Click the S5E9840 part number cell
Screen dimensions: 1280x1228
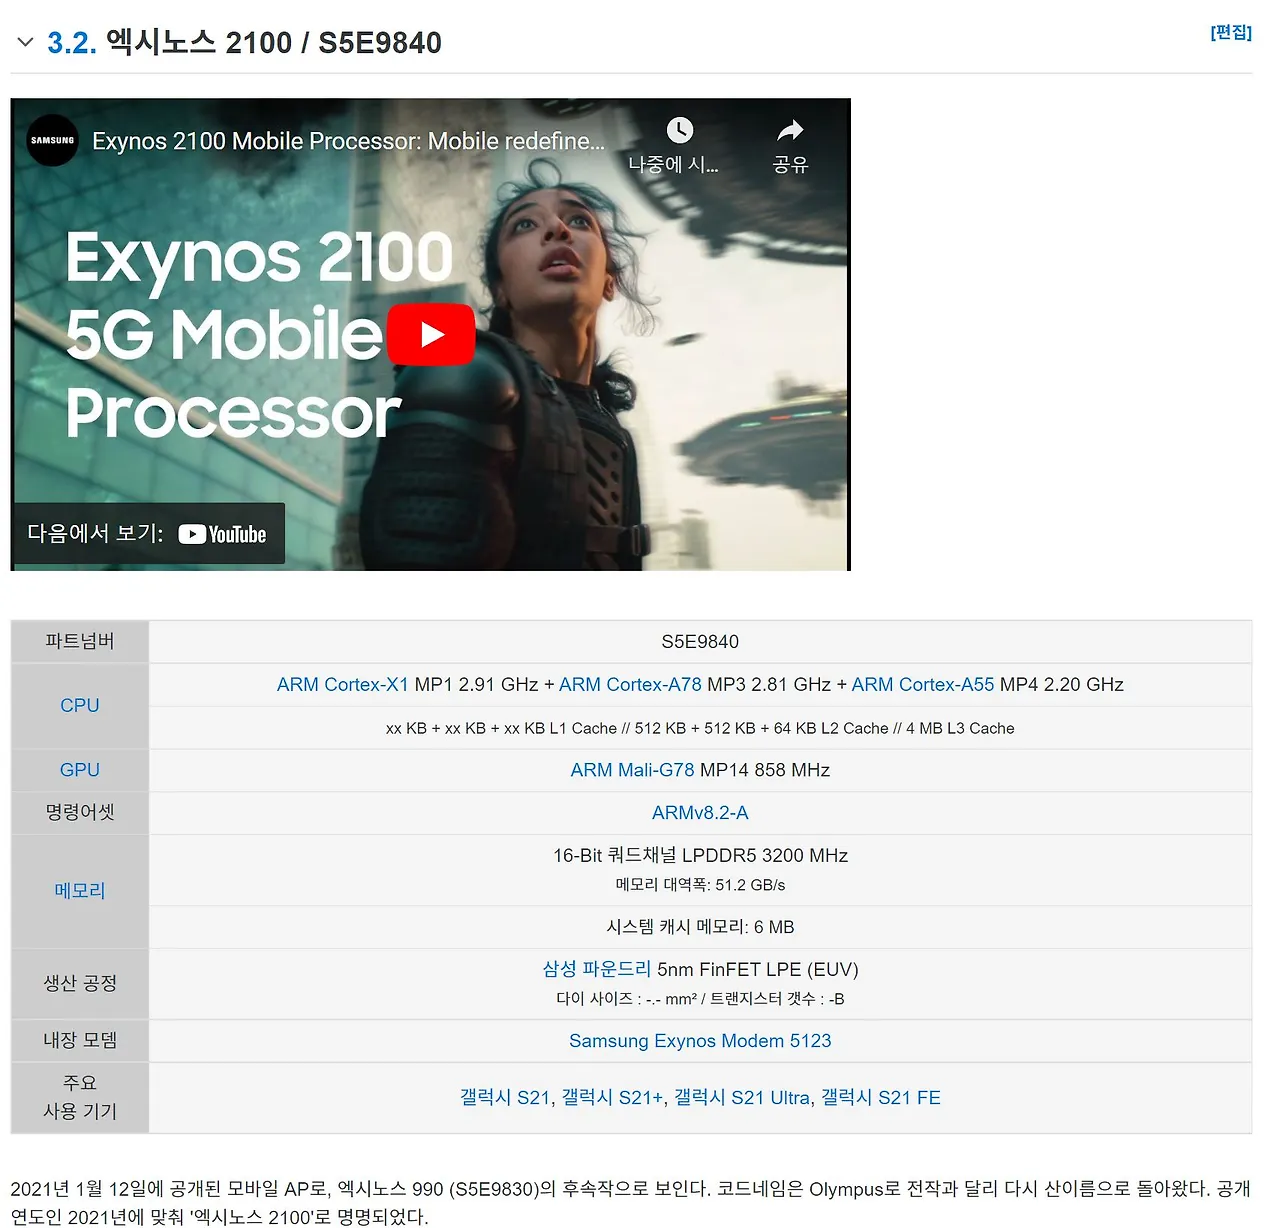[x=700, y=642]
